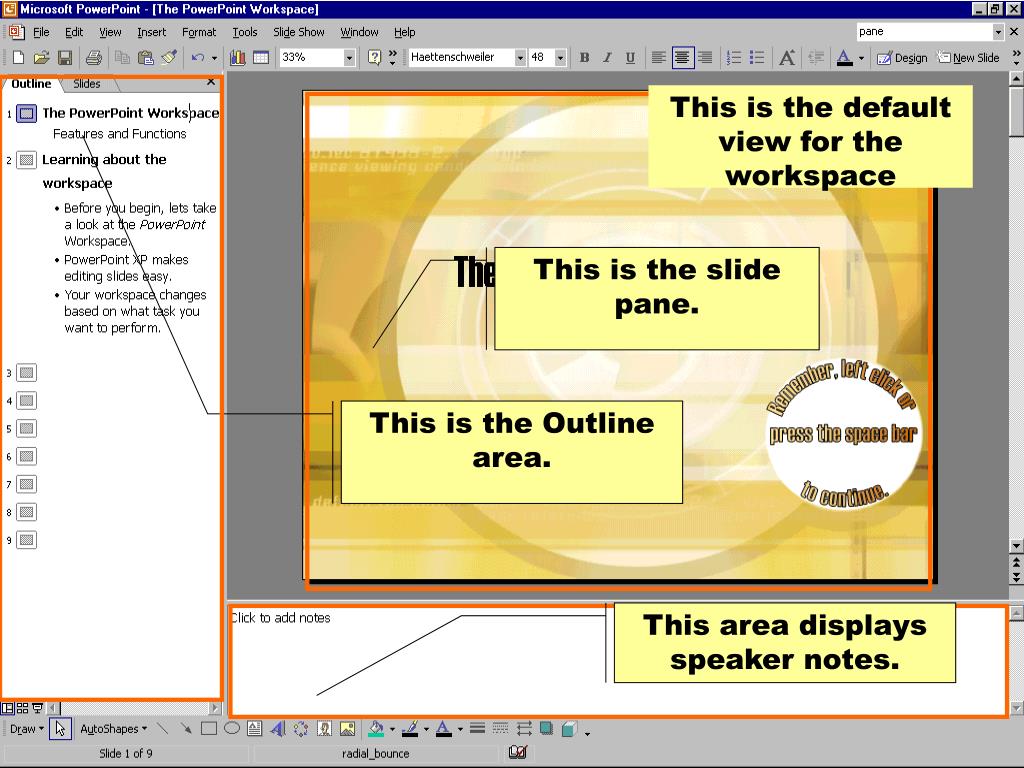
Task: Apply Shadow Style to object
Action: 547,729
